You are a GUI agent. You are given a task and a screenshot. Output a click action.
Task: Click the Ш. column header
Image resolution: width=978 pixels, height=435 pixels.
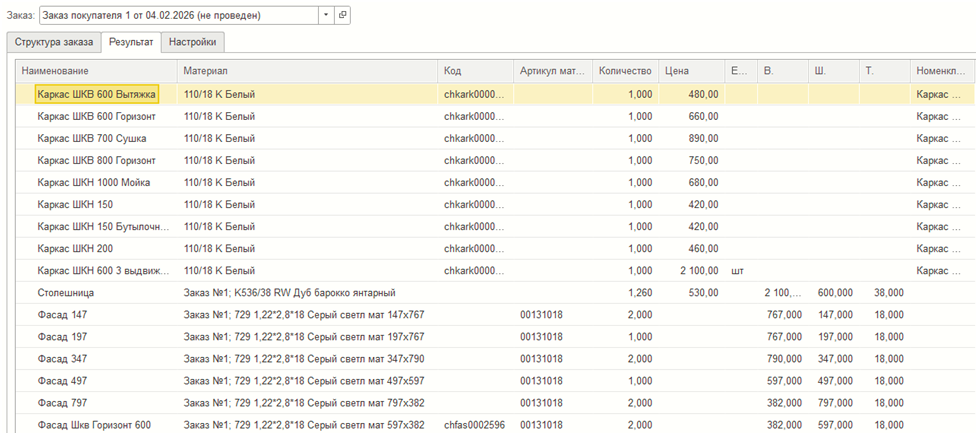click(x=834, y=71)
